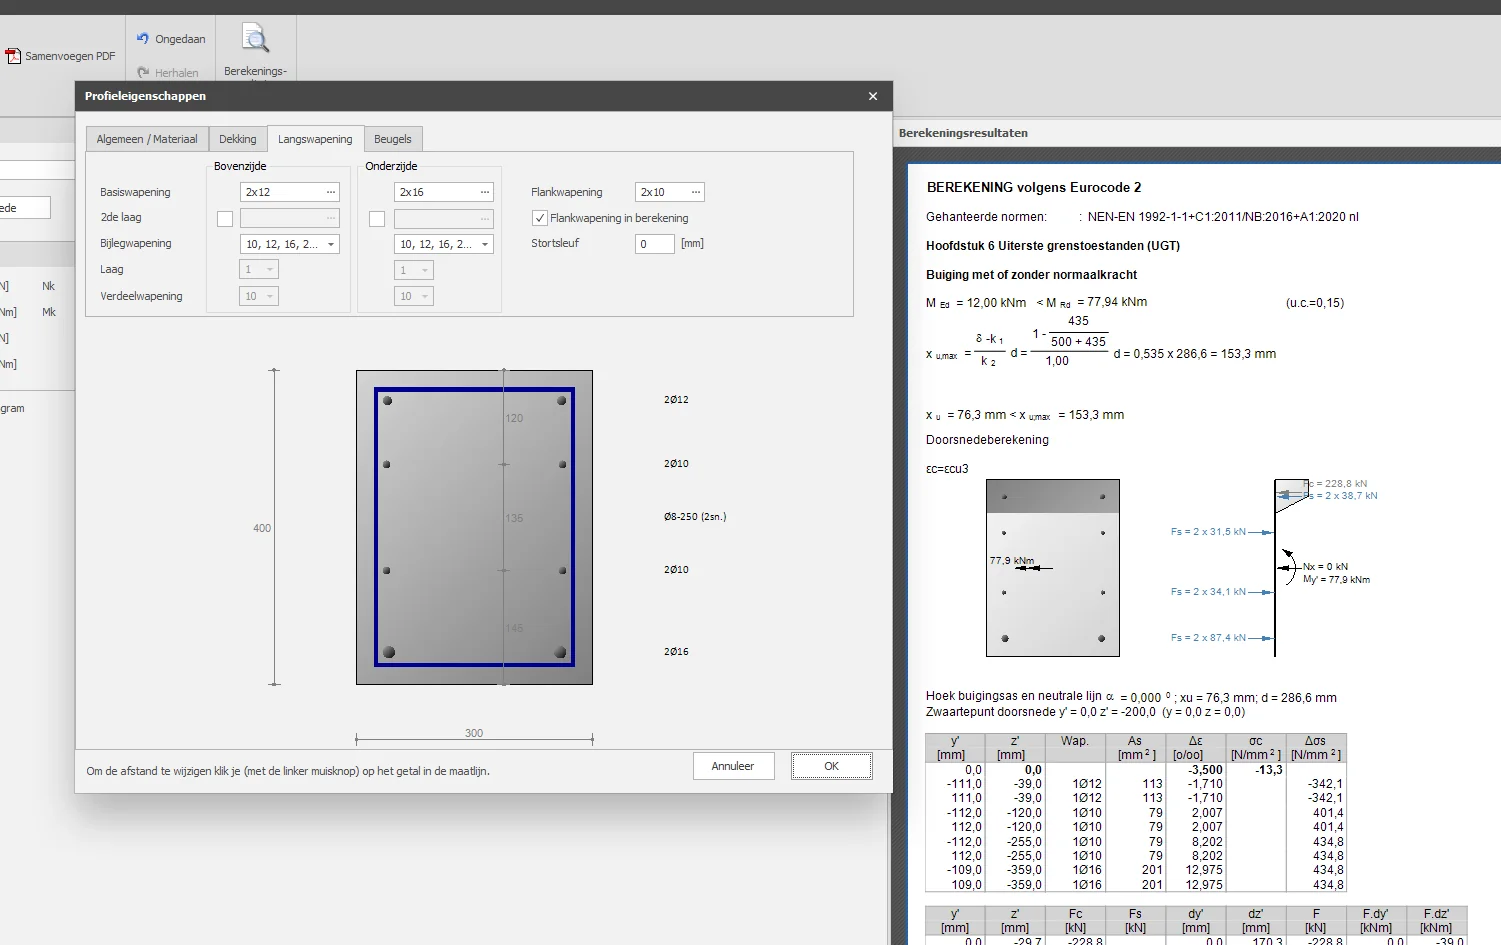
Task: Switch to the Dekking tab
Action: 238,139
